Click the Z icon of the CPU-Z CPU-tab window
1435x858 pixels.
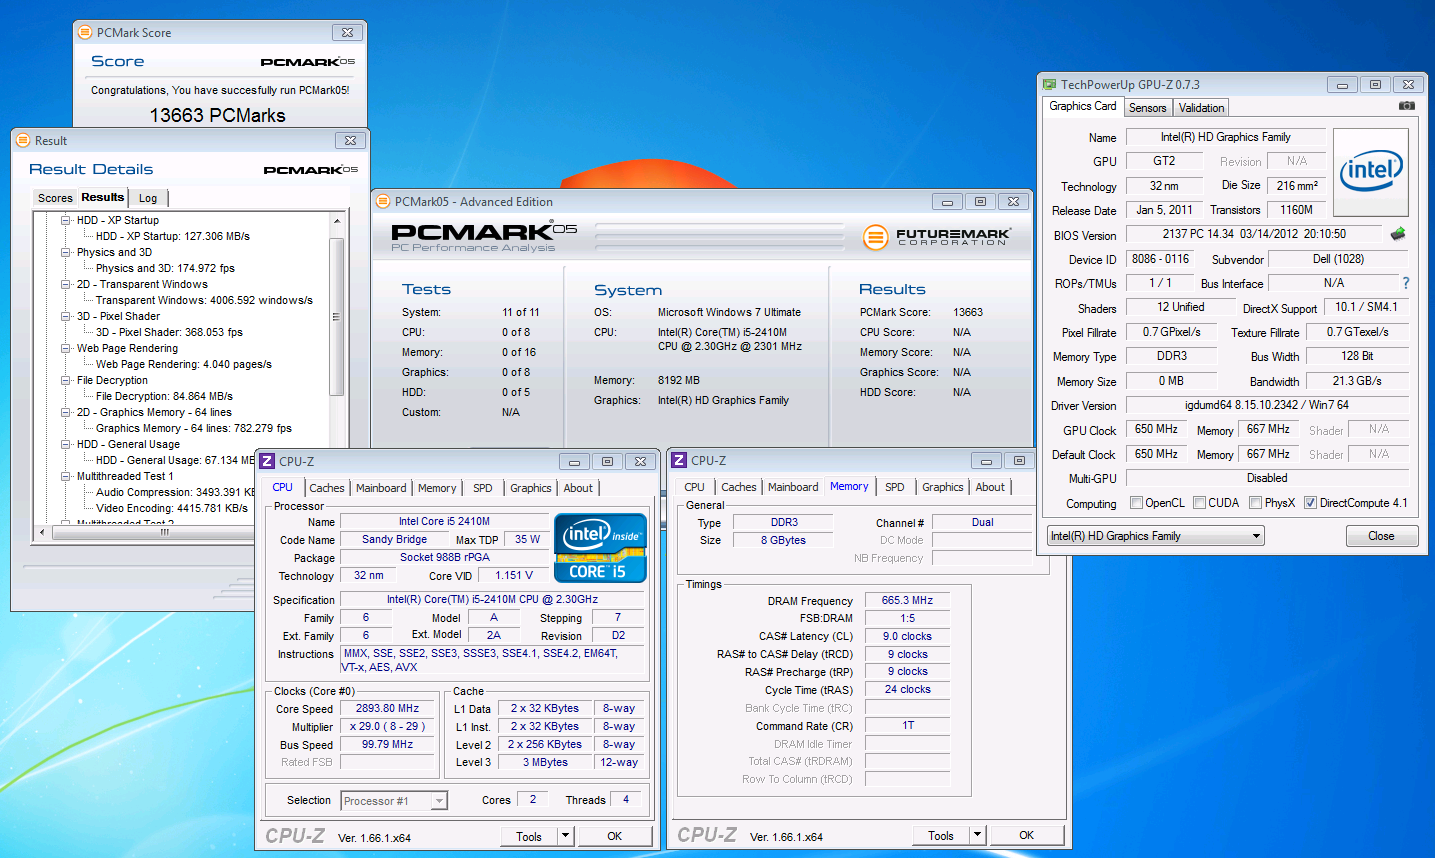267,461
